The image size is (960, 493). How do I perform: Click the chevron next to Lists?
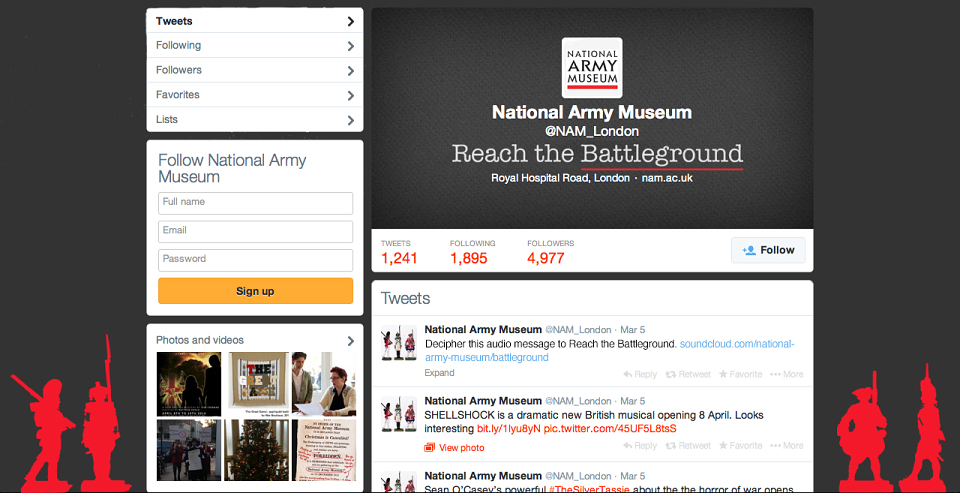(x=351, y=120)
